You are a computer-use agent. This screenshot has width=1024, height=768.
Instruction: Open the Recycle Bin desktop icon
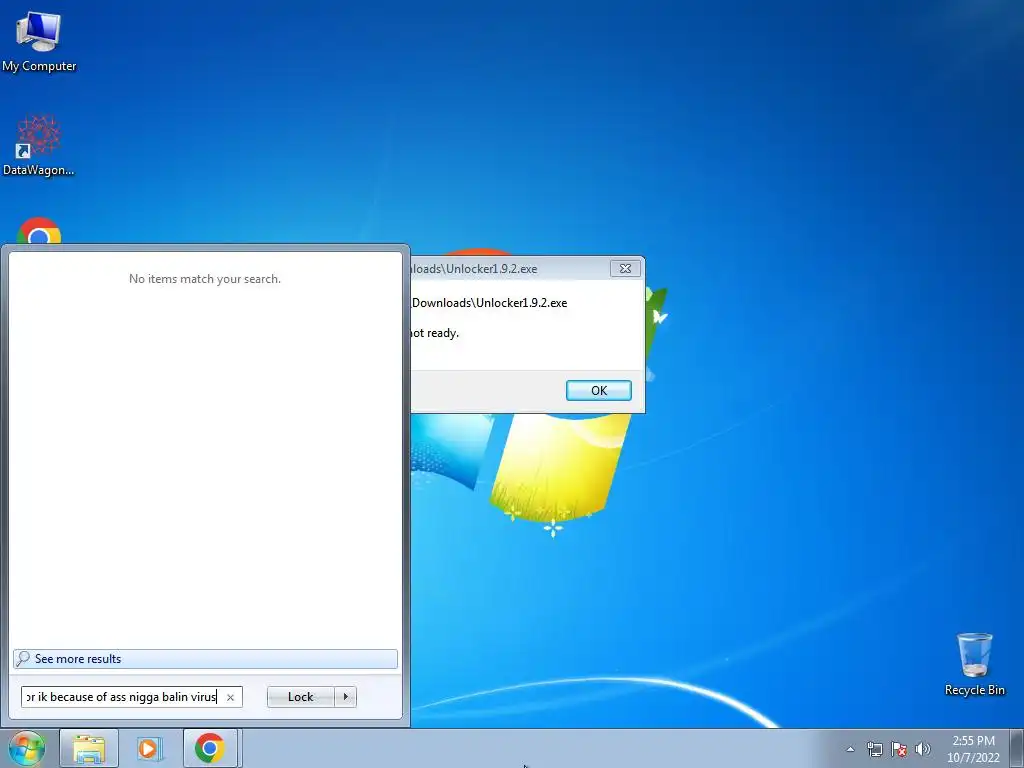(x=974, y=664)
